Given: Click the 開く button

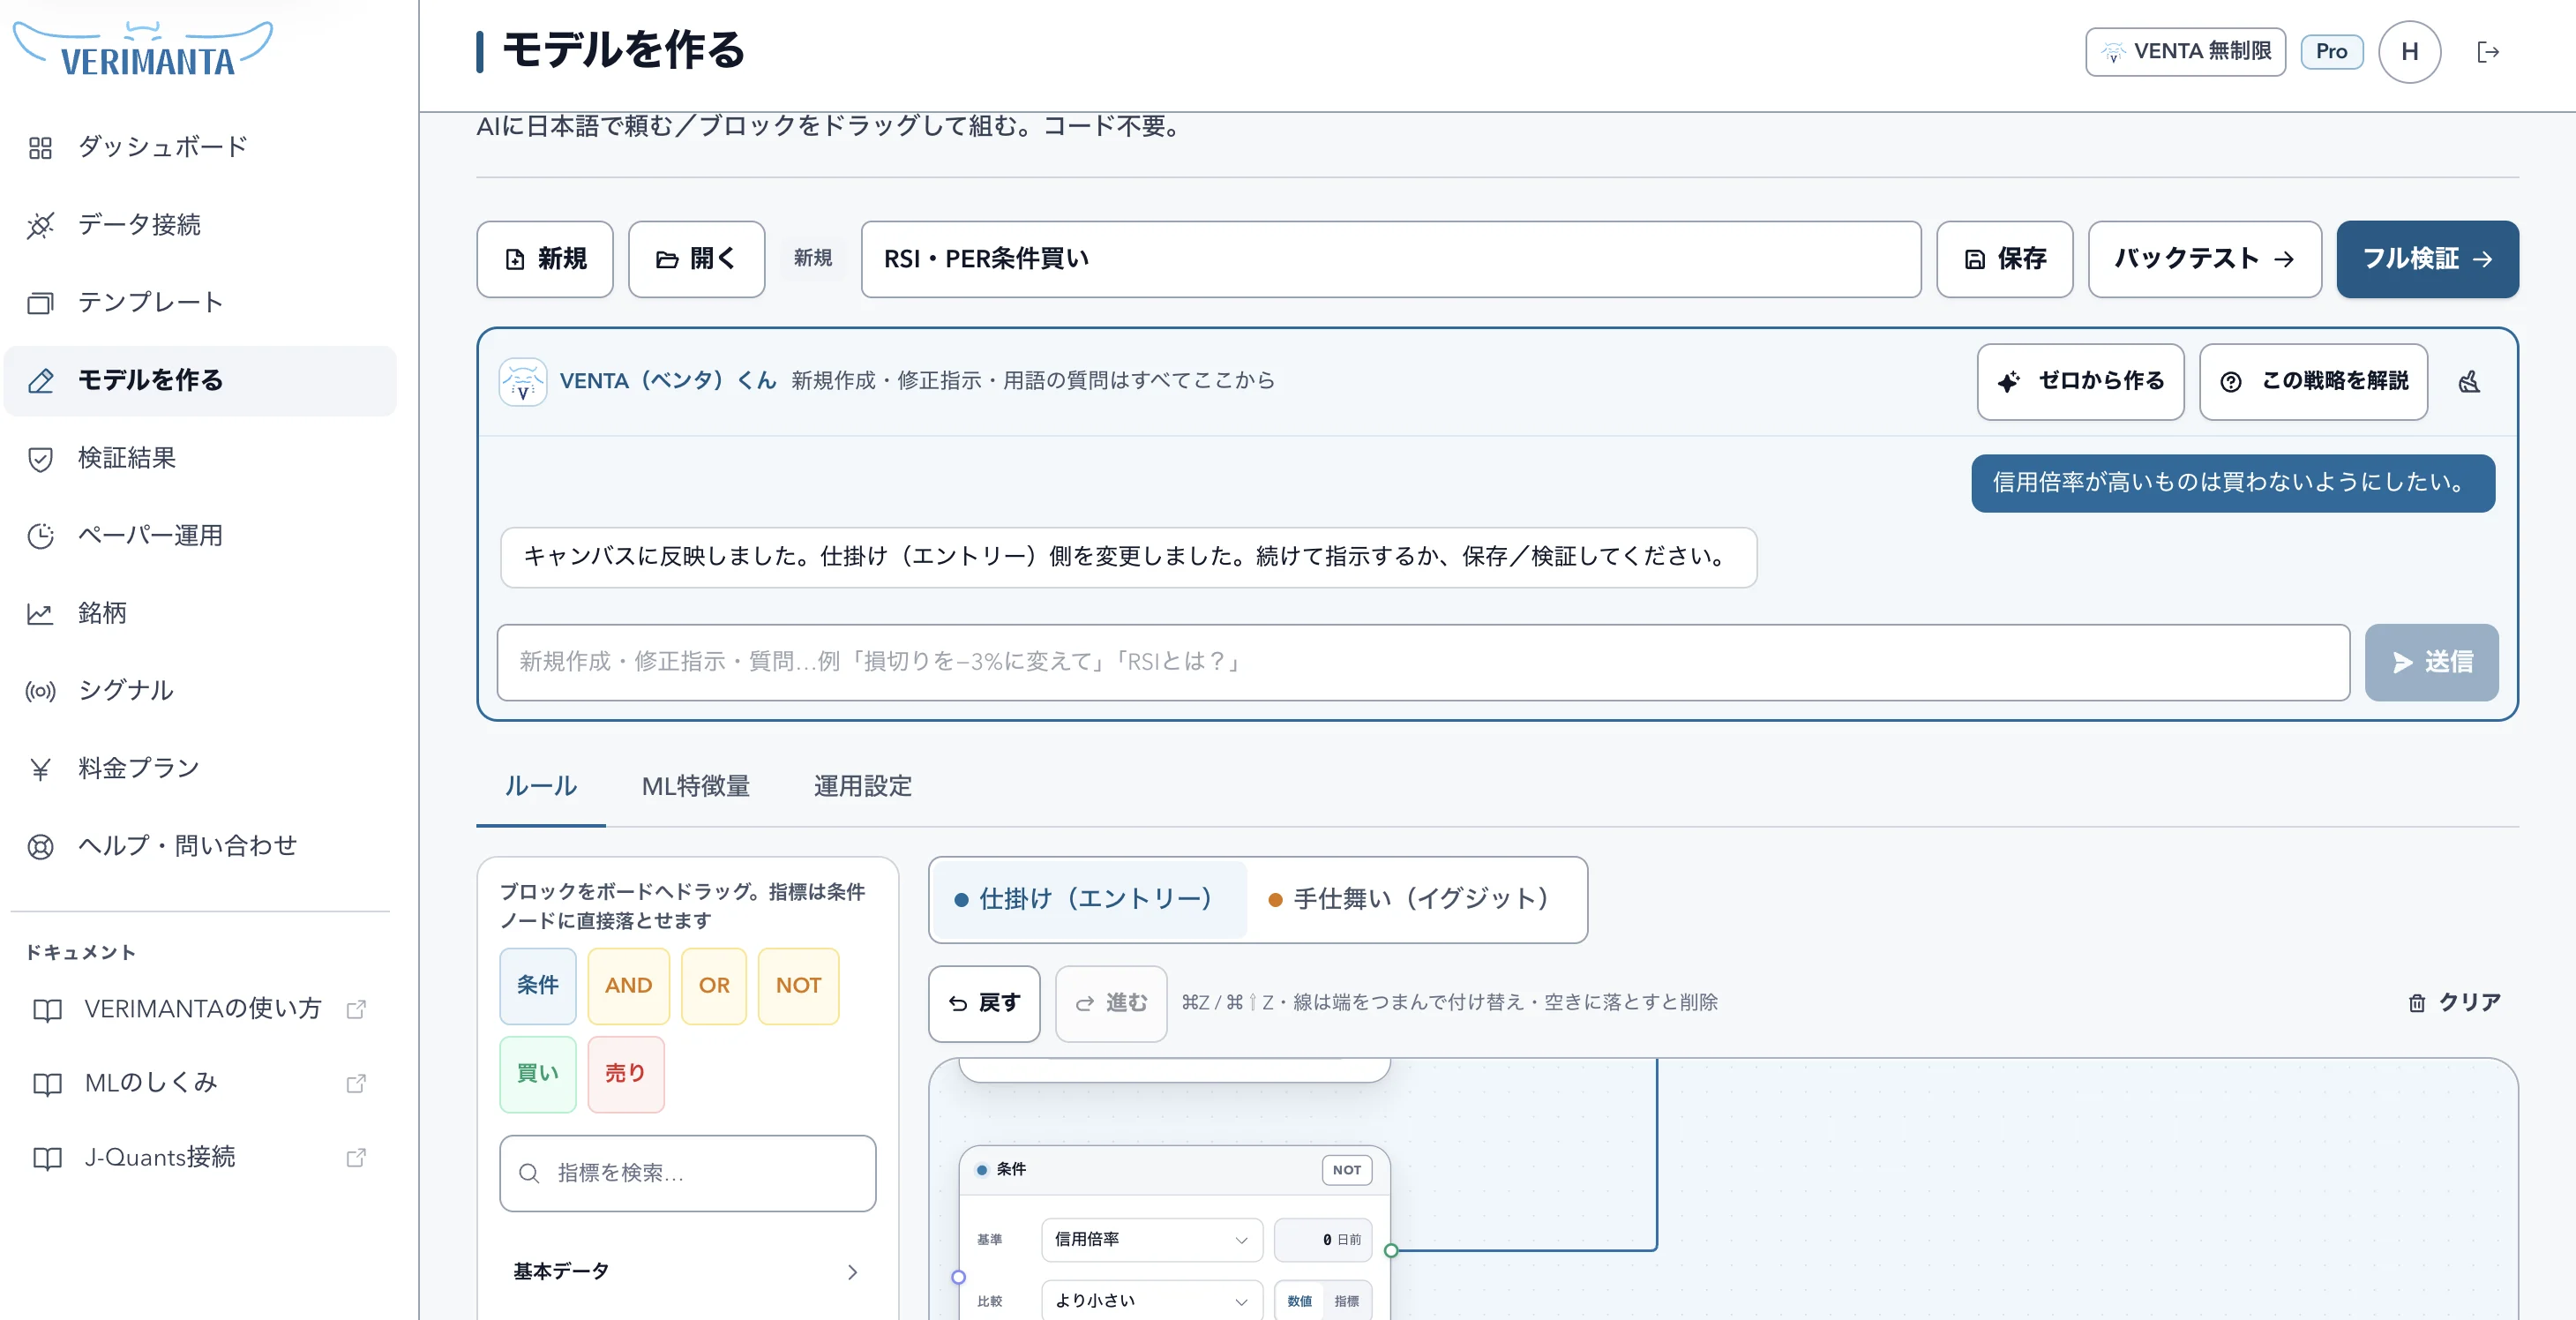Looking at the screenshot, I should click(x=696, y=259).
